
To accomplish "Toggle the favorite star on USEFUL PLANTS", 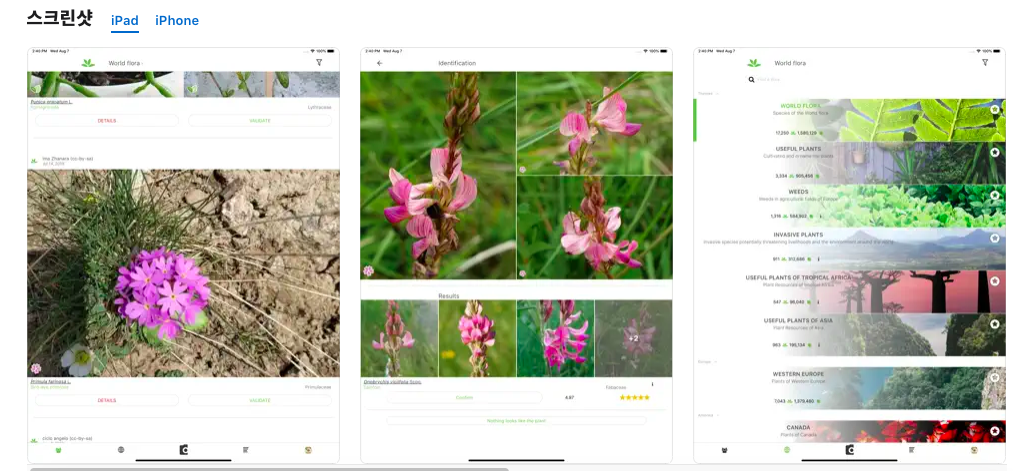I will 995,152.
